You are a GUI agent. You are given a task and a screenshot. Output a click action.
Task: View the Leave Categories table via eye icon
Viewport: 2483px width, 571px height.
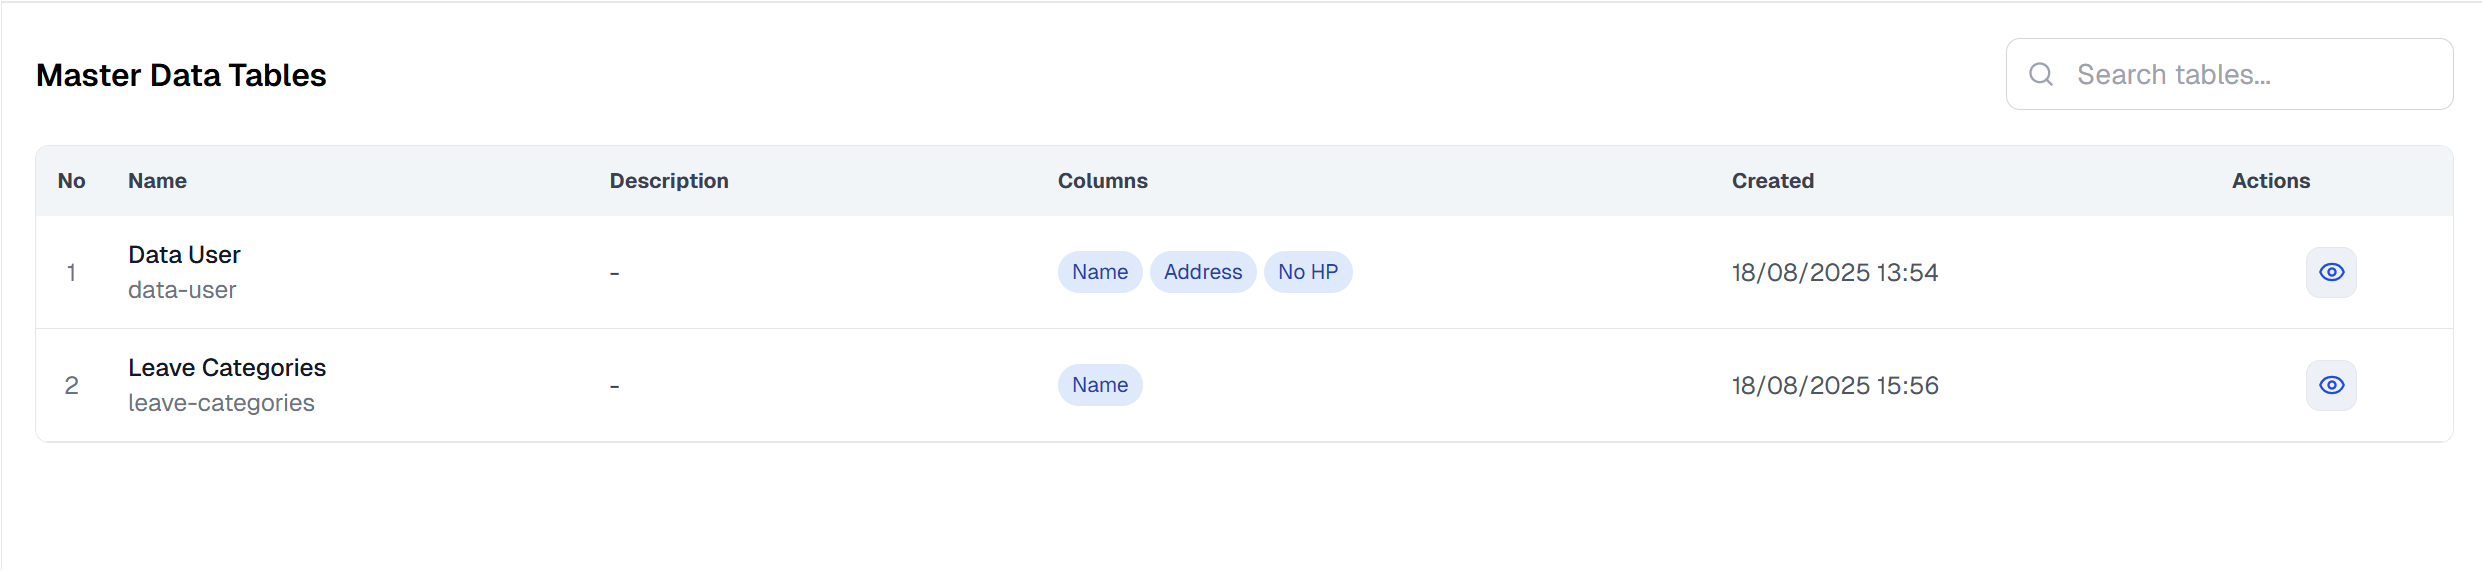tap(2331, 385)
